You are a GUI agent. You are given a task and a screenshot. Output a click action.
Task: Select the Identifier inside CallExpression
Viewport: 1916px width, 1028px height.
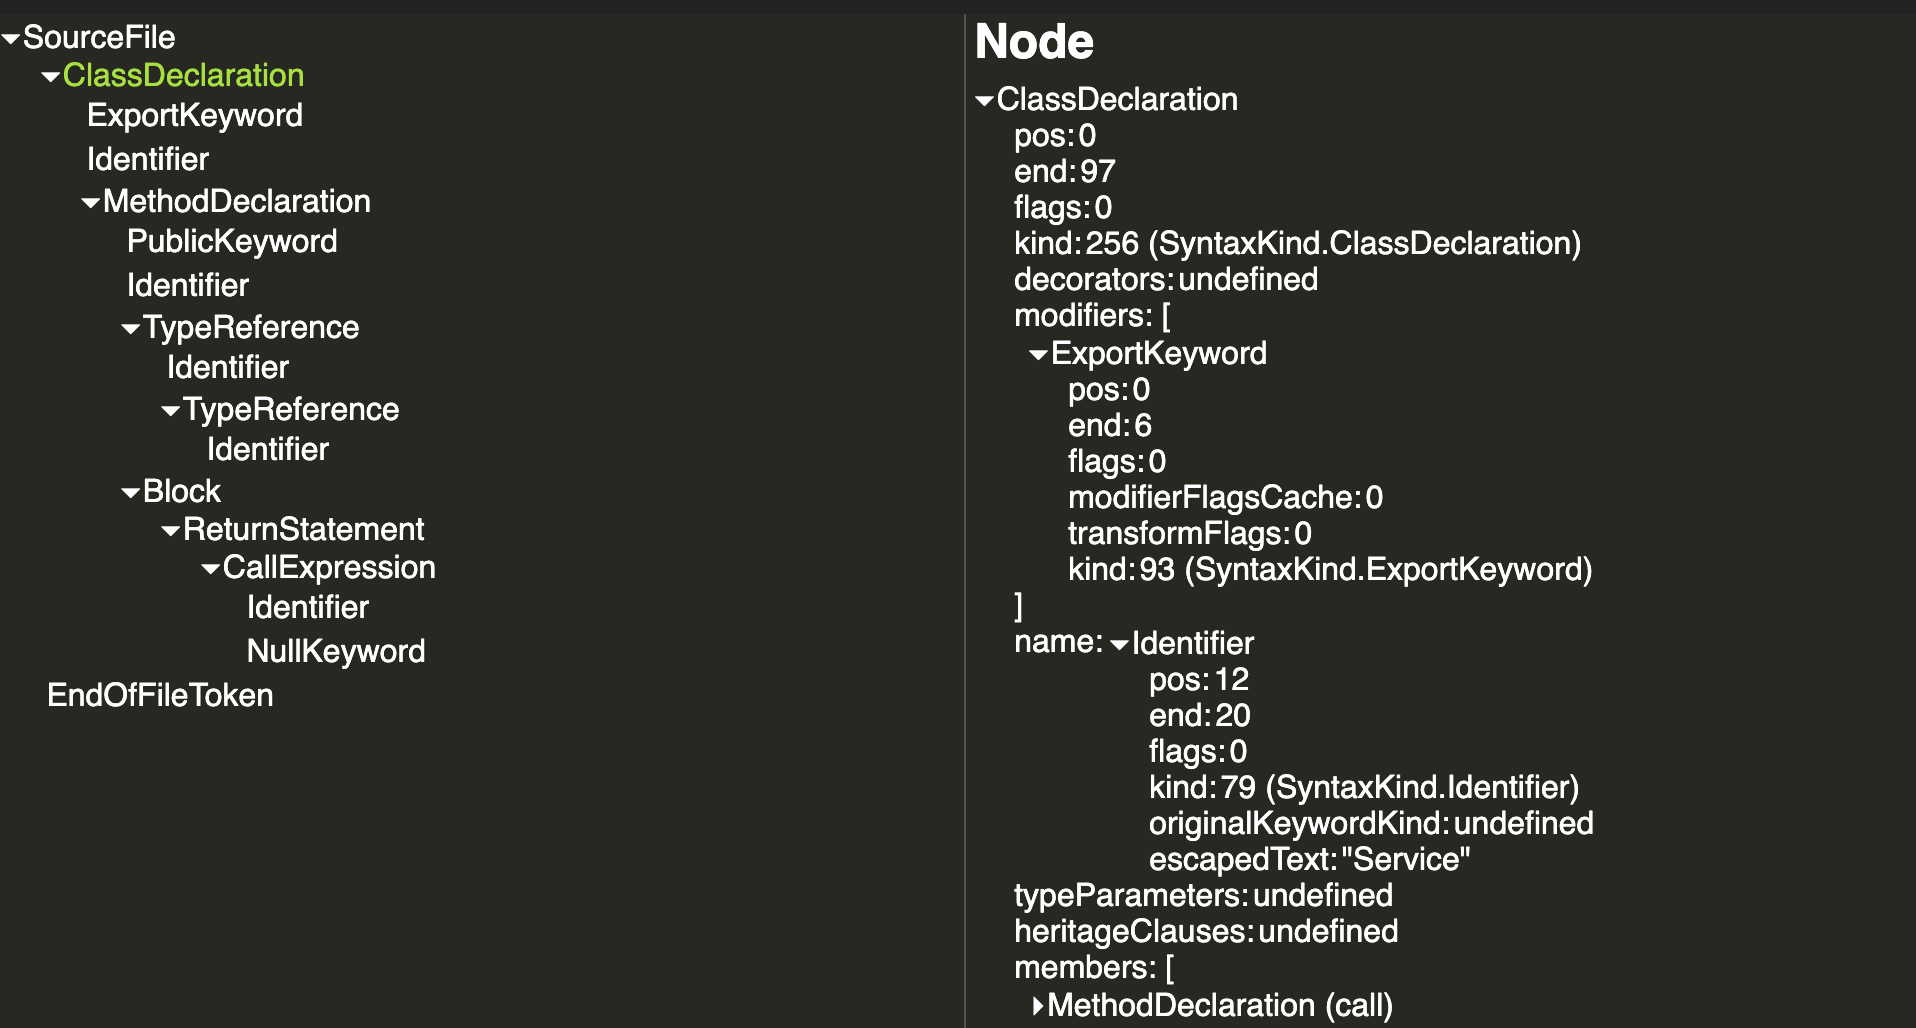click(x=307, y=607)
